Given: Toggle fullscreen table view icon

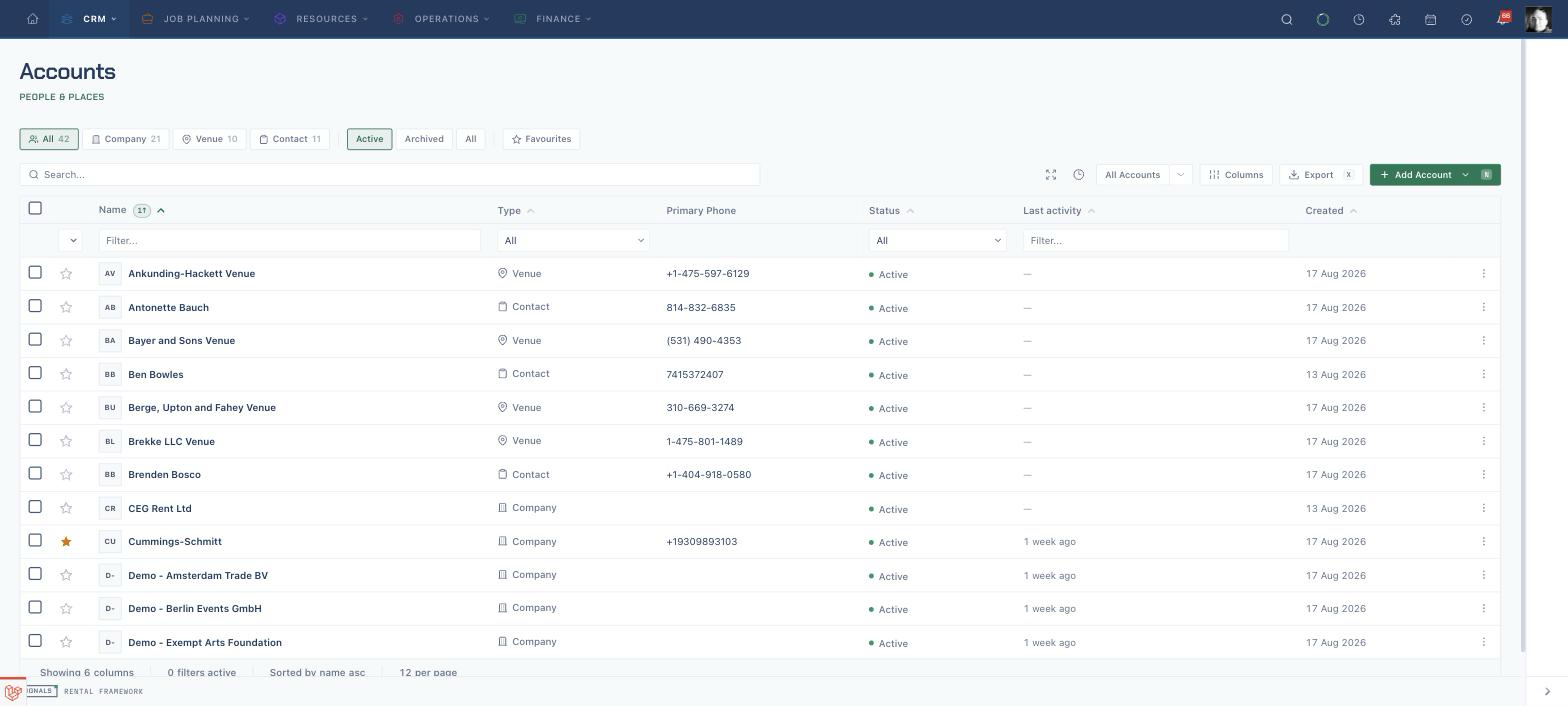Looking at the screenshot, I should click(1051, 175).
